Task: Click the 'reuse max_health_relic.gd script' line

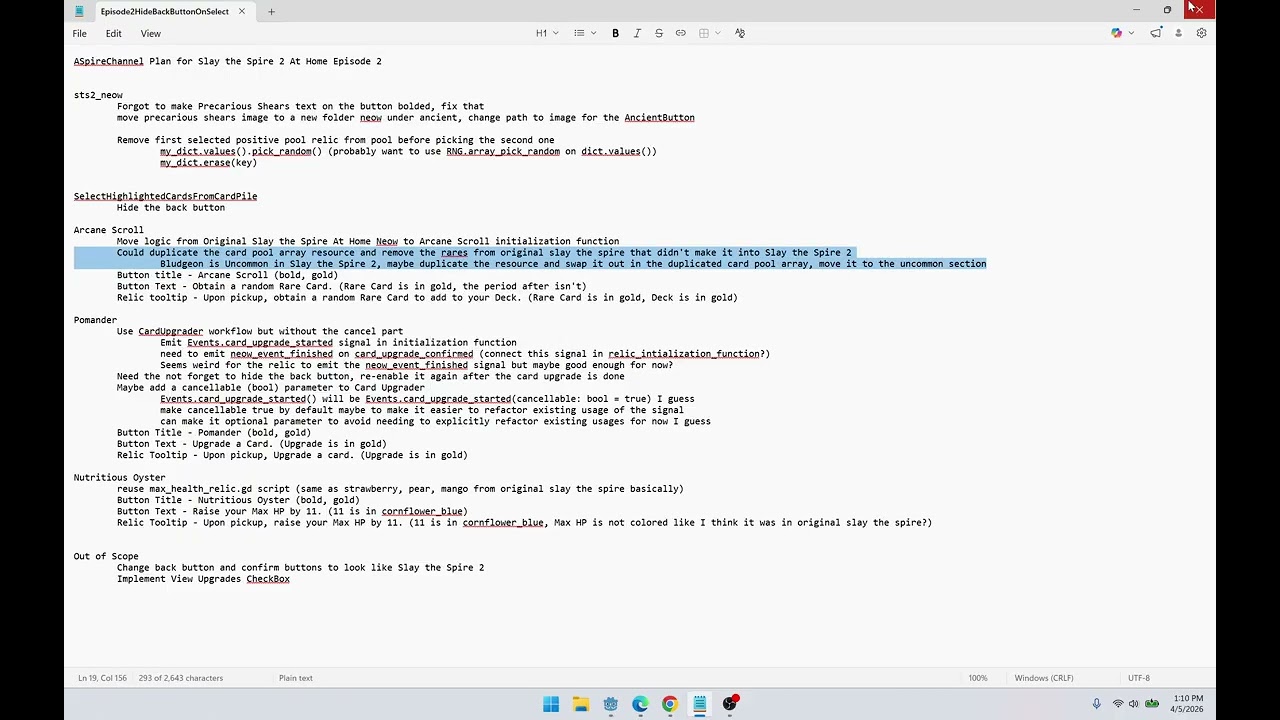Action: point(400,489)
